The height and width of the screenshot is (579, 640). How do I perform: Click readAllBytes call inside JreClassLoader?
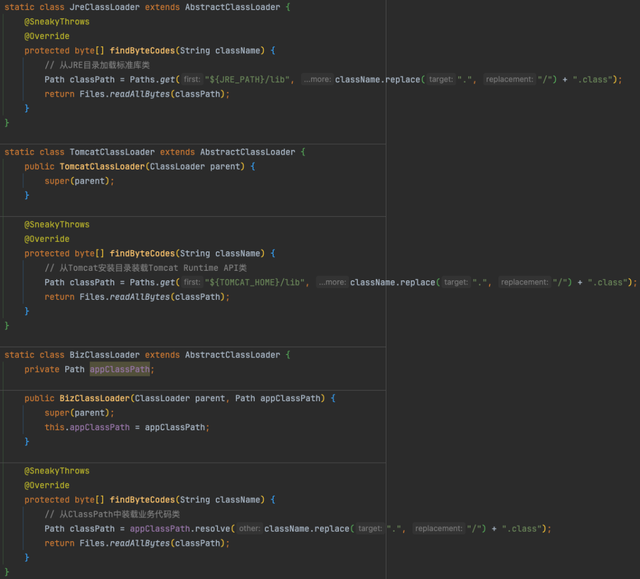[140, 94]
